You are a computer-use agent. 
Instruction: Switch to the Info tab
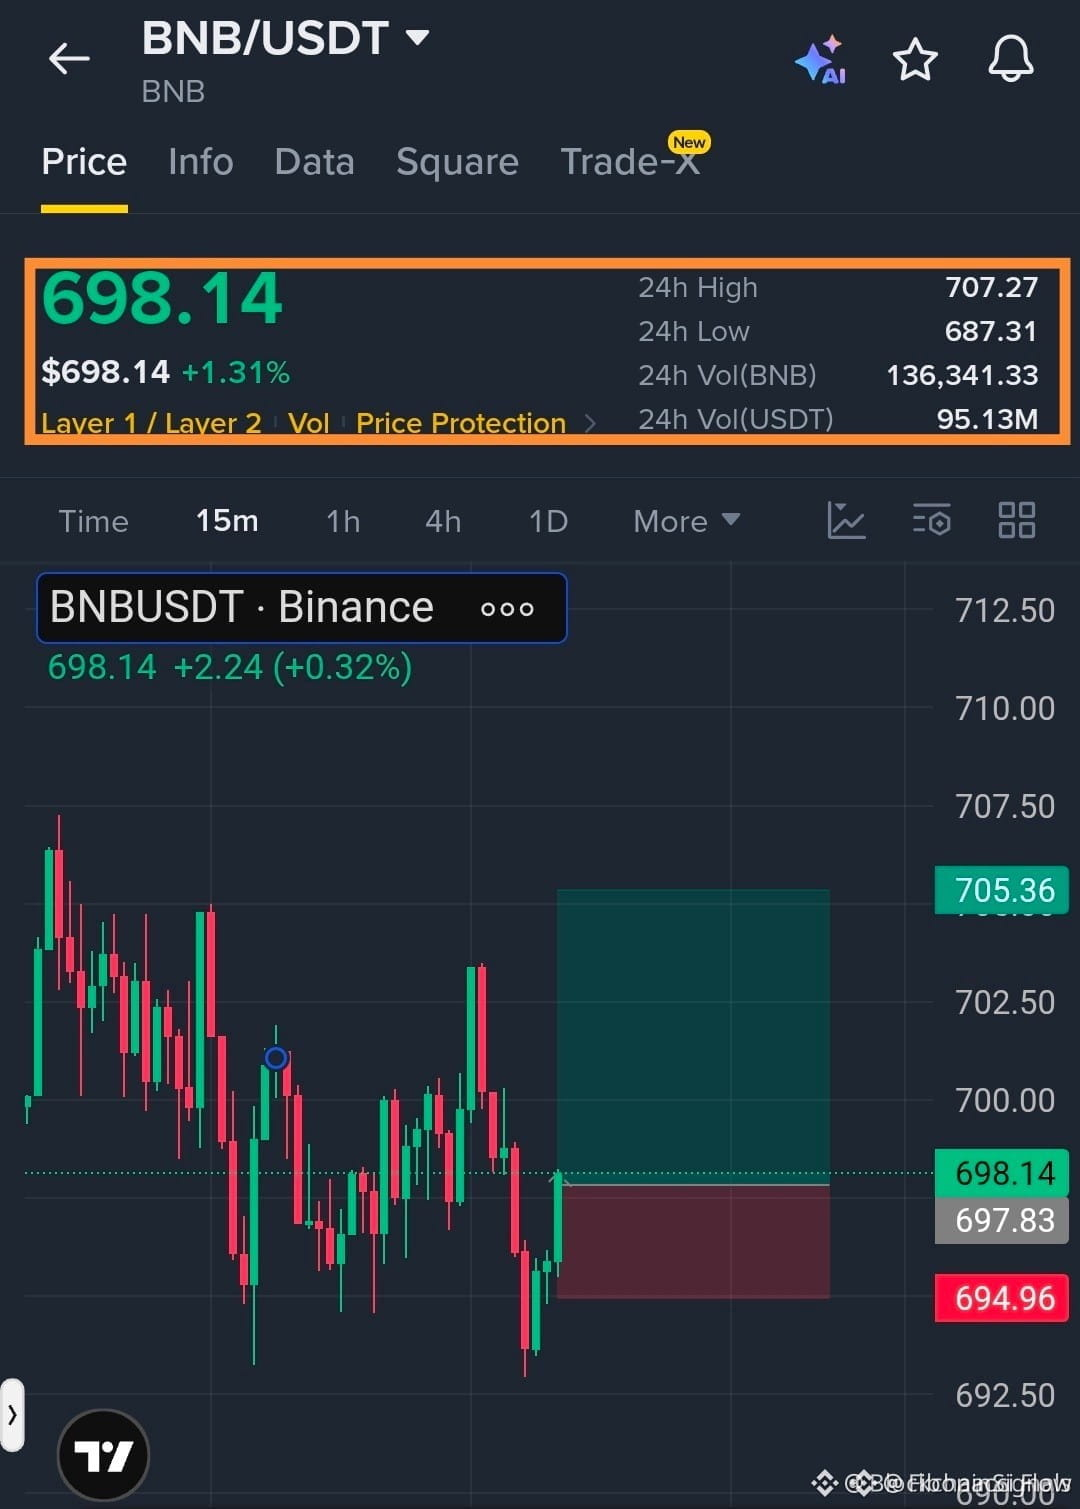point(201,162)
